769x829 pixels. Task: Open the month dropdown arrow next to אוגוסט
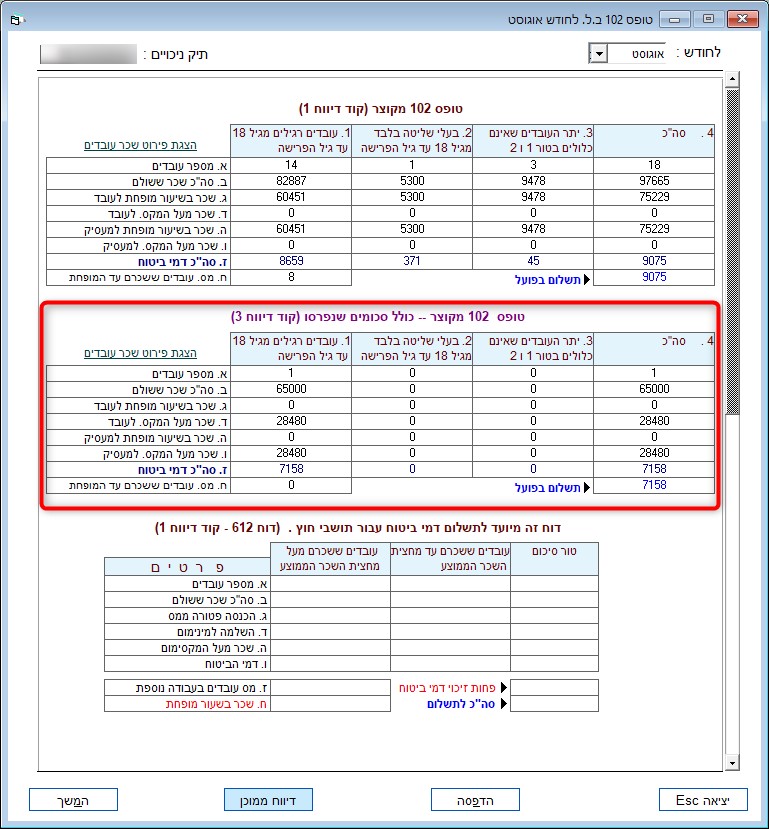[x=598, y=53]
